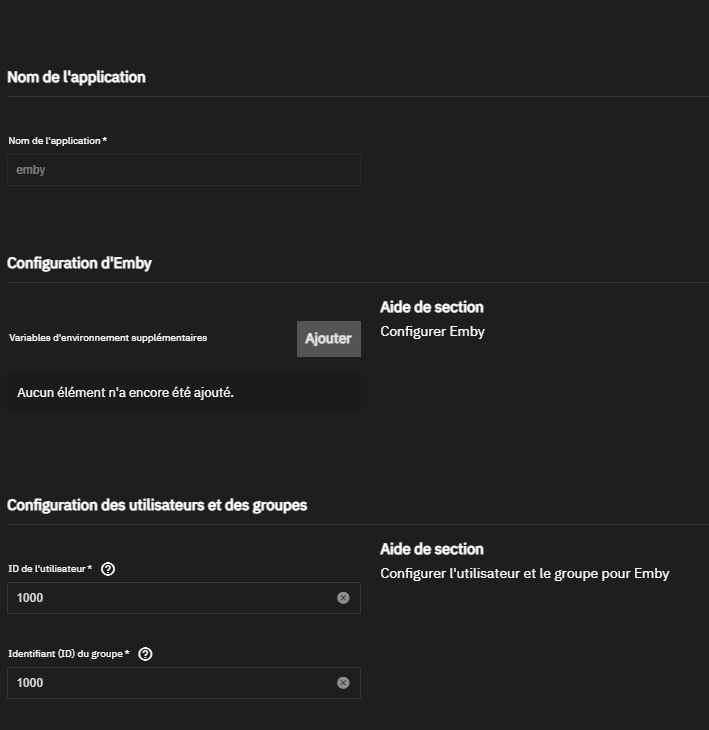Clear the ID de l'utilisateur field value
Screen dimensions: 709x730
343,598
